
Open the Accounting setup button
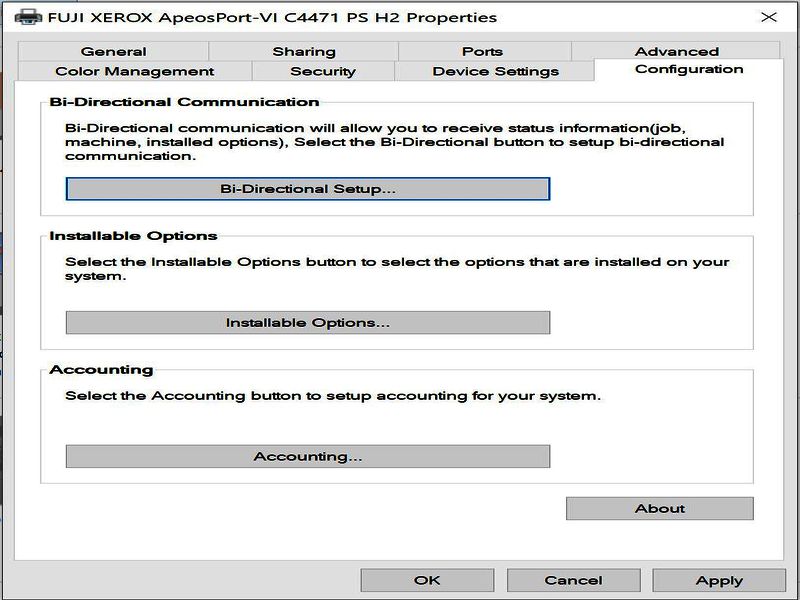[307, 457]
